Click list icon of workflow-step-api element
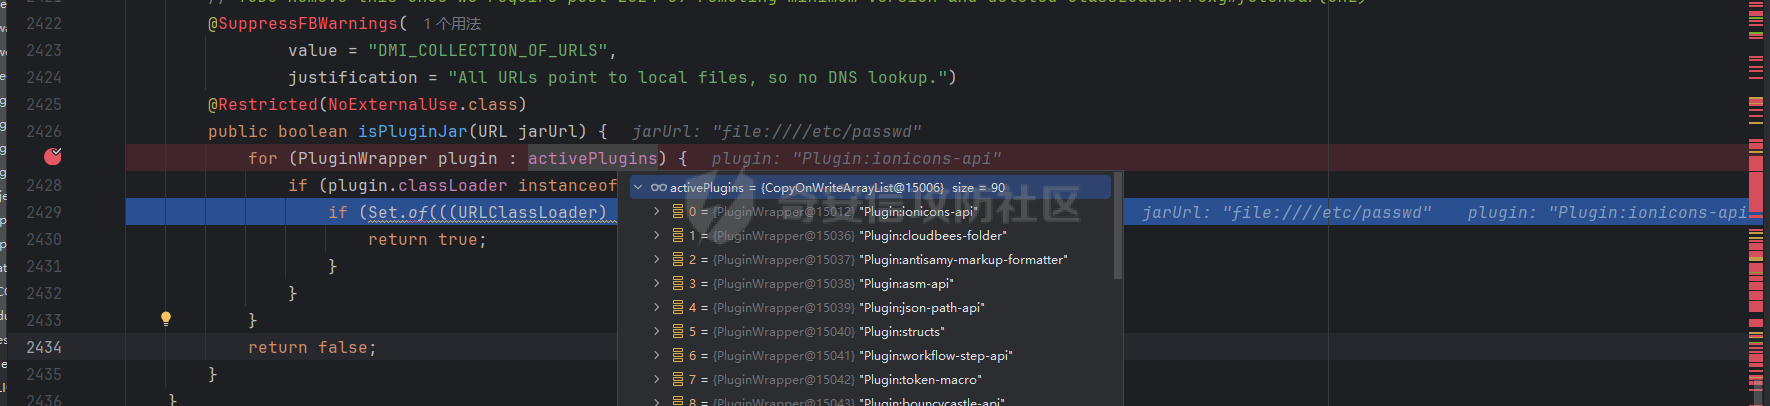This screenshot has width=1770, height=406. pyautogui.click(x=678, y=356)
